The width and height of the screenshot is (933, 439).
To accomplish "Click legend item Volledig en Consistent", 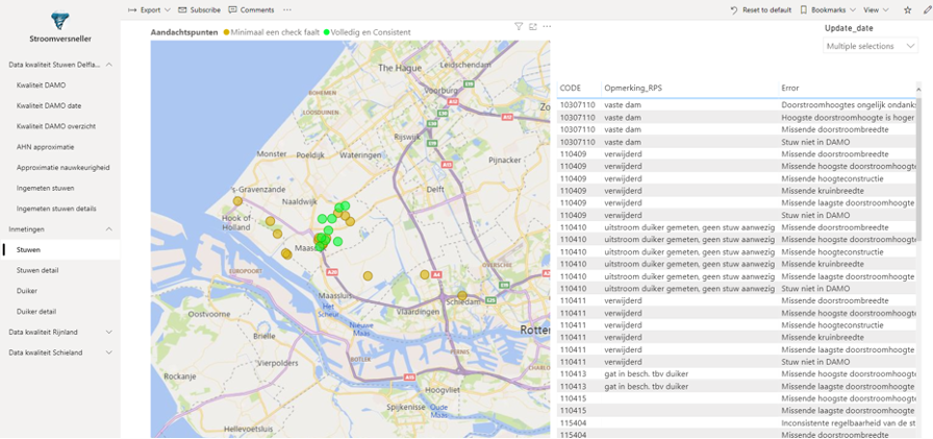I will click(367, 32).
